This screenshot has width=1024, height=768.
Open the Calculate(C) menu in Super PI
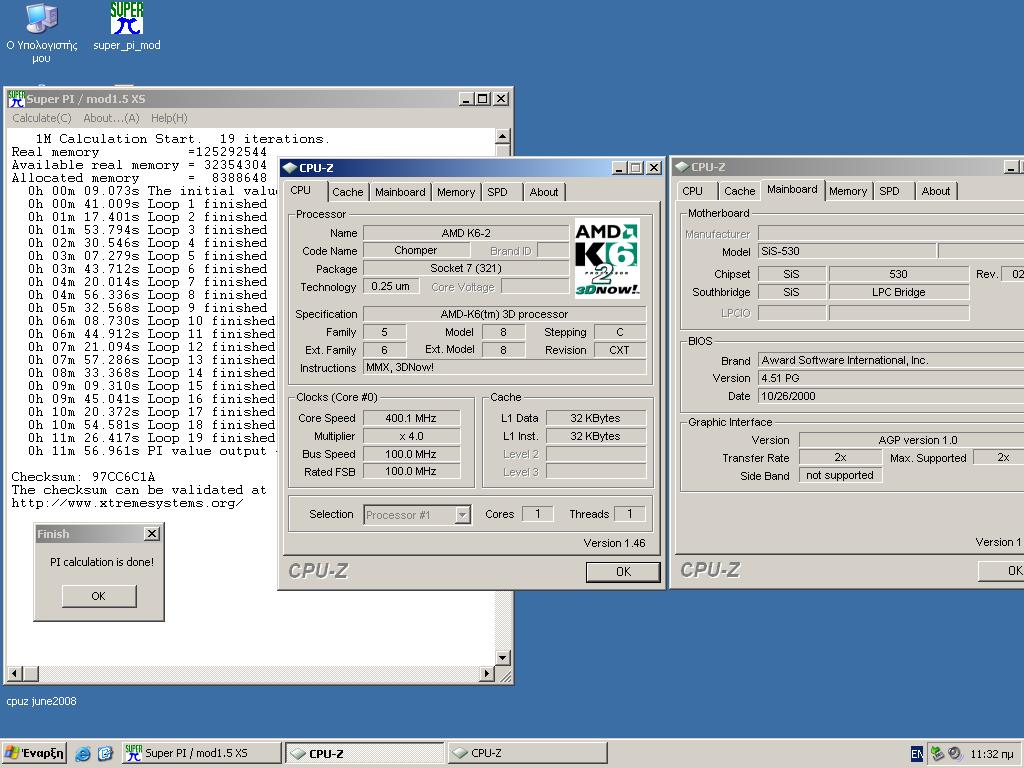[42, 118]
